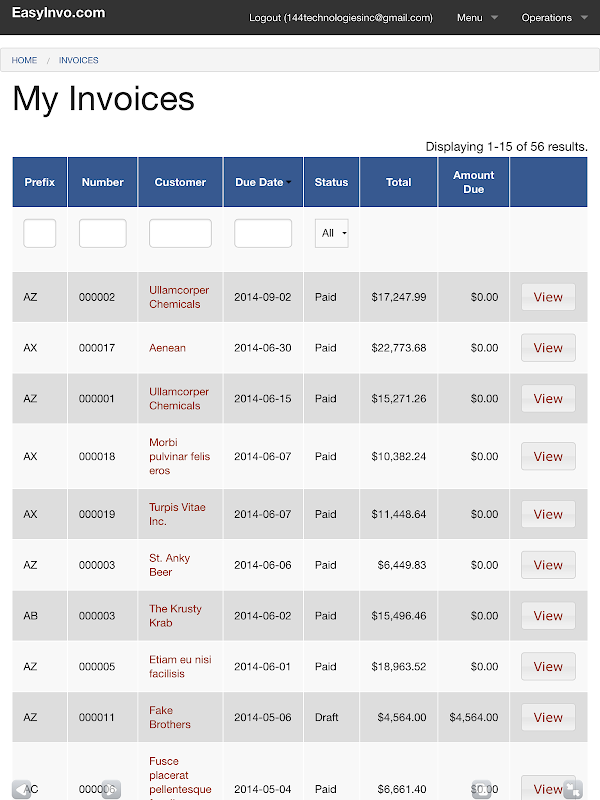The height and width of the screenshot is (800, 600).
Task: Click the fullscreen expand icon at bottom-right
Action: [573, 789]
